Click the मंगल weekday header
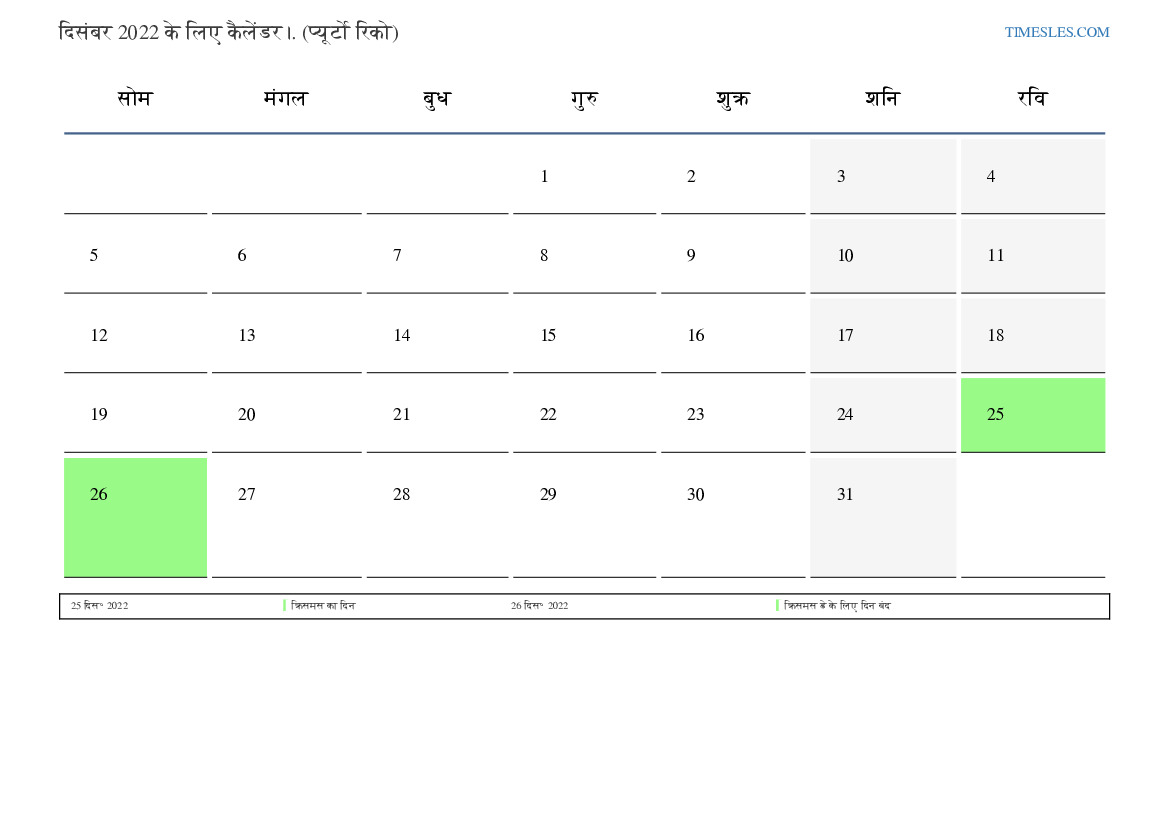The image size is (1169, 827). tap(286, 98)
